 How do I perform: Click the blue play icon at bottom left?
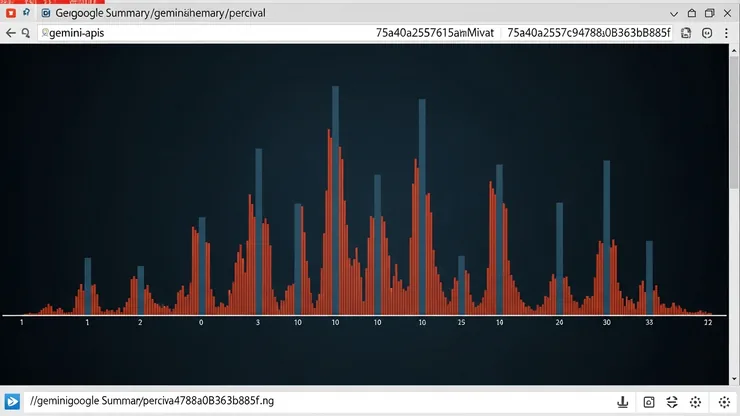[x=13, y=401]
